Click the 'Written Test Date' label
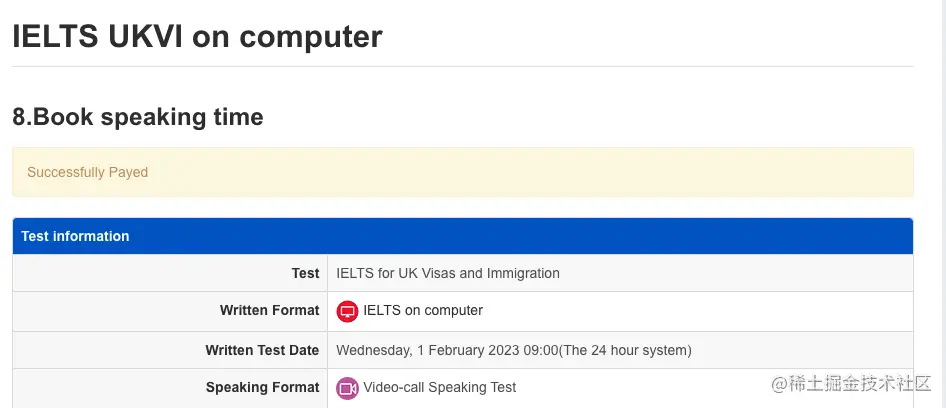The image size is (946, 408). [x=262, y=350]
